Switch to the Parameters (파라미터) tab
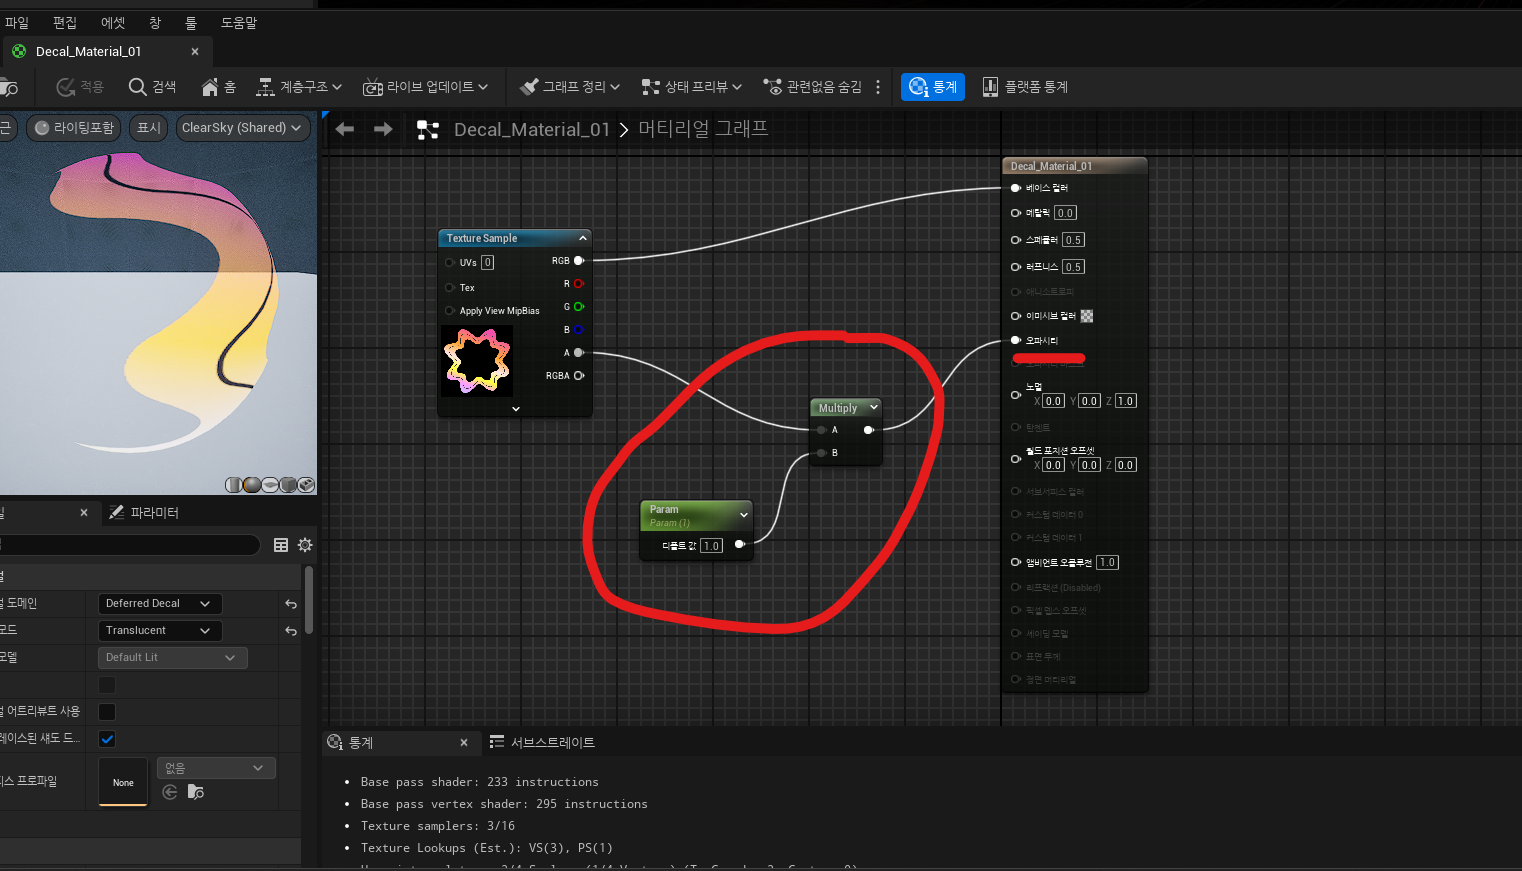Image resolution: width=1522 pixels, height=871 pixels. 144,512
